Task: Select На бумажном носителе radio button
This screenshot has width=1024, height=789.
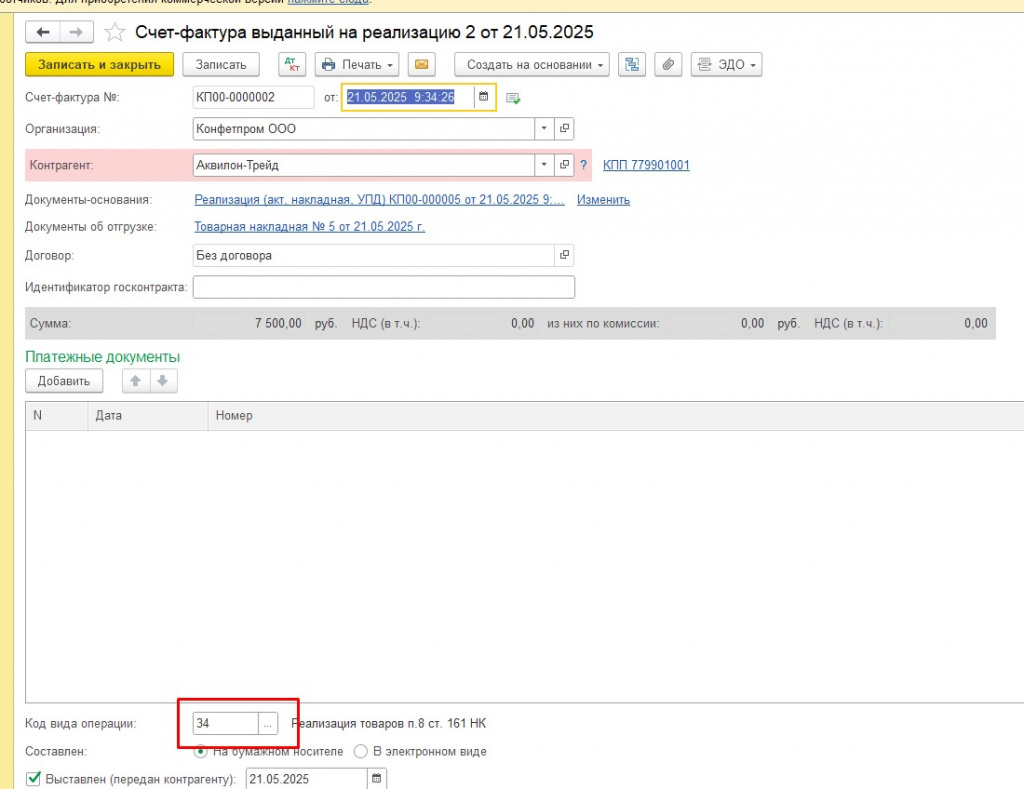Action: (201, 751)
